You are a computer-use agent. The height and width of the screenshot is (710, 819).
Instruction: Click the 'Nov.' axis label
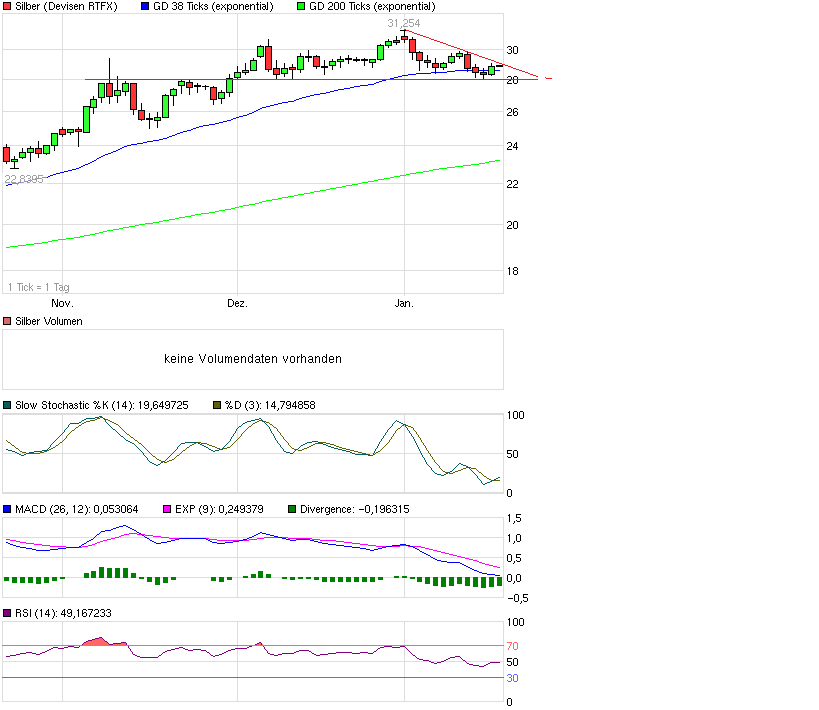[x=62, y=304]
